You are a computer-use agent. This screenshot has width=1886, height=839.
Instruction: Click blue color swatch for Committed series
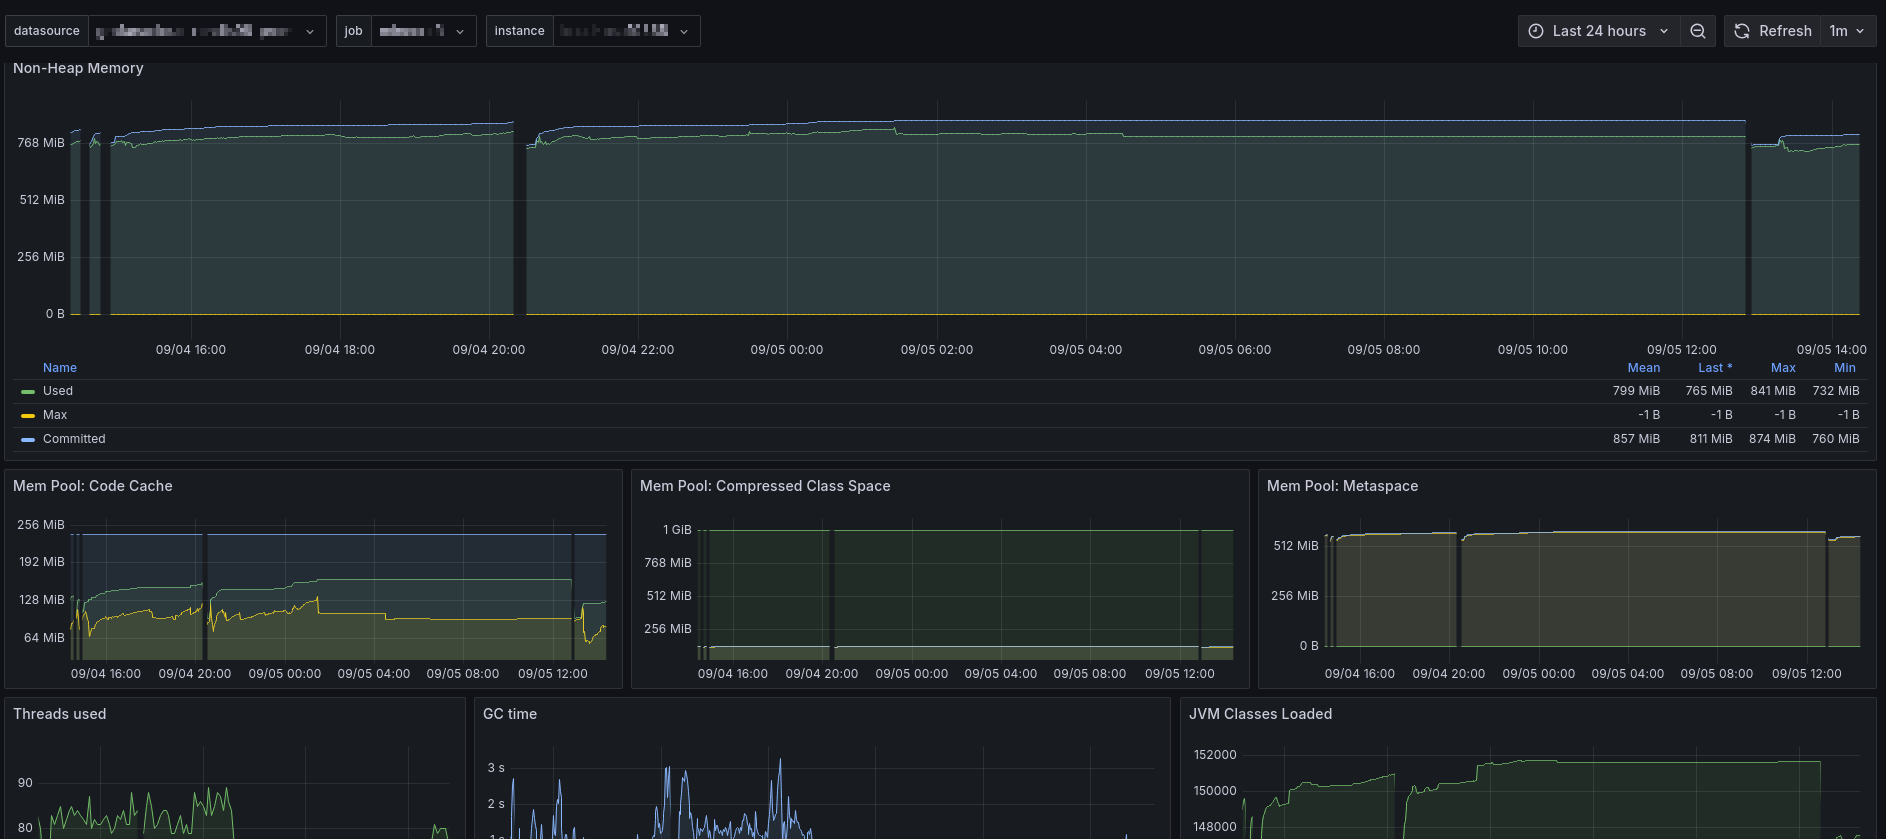coord(28,440)
